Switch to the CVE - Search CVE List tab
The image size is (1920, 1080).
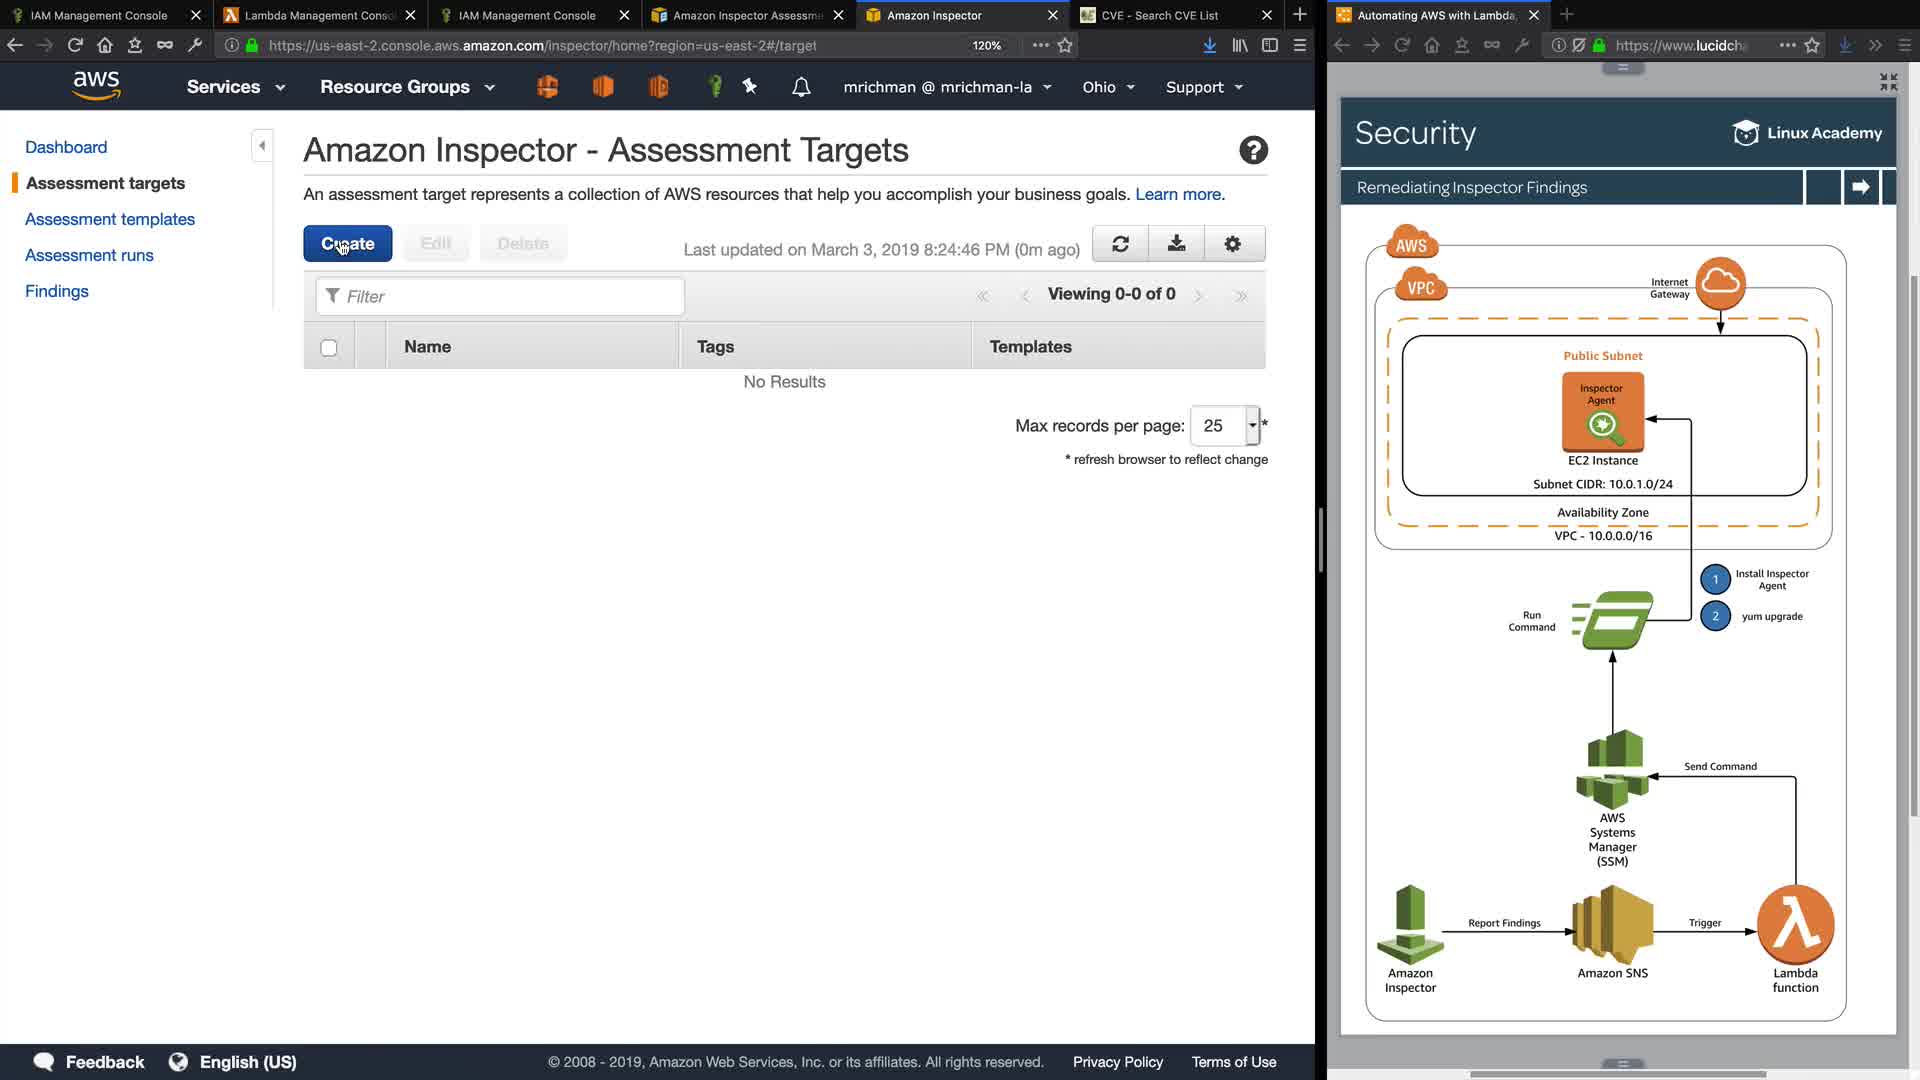click(1160, 15)
